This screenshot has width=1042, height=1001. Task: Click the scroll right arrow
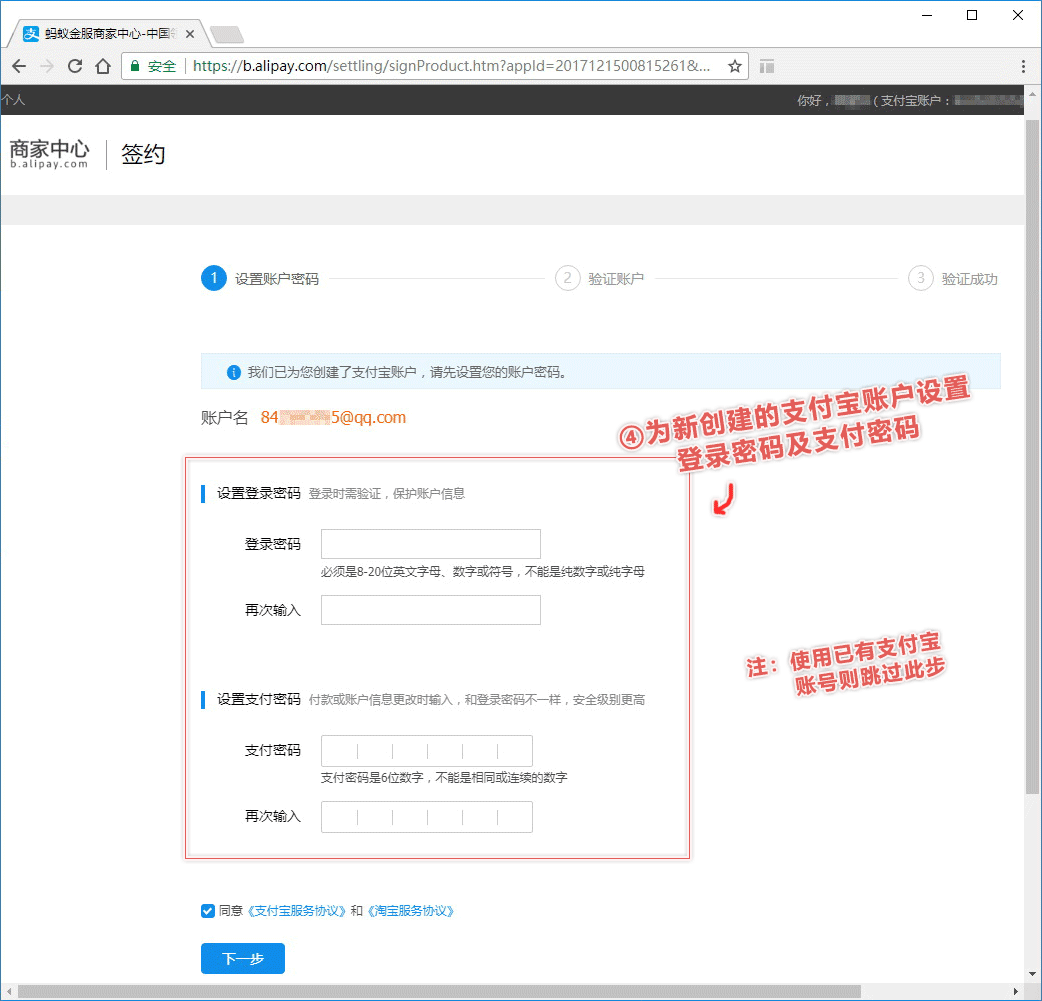(x=1015, y=991)
